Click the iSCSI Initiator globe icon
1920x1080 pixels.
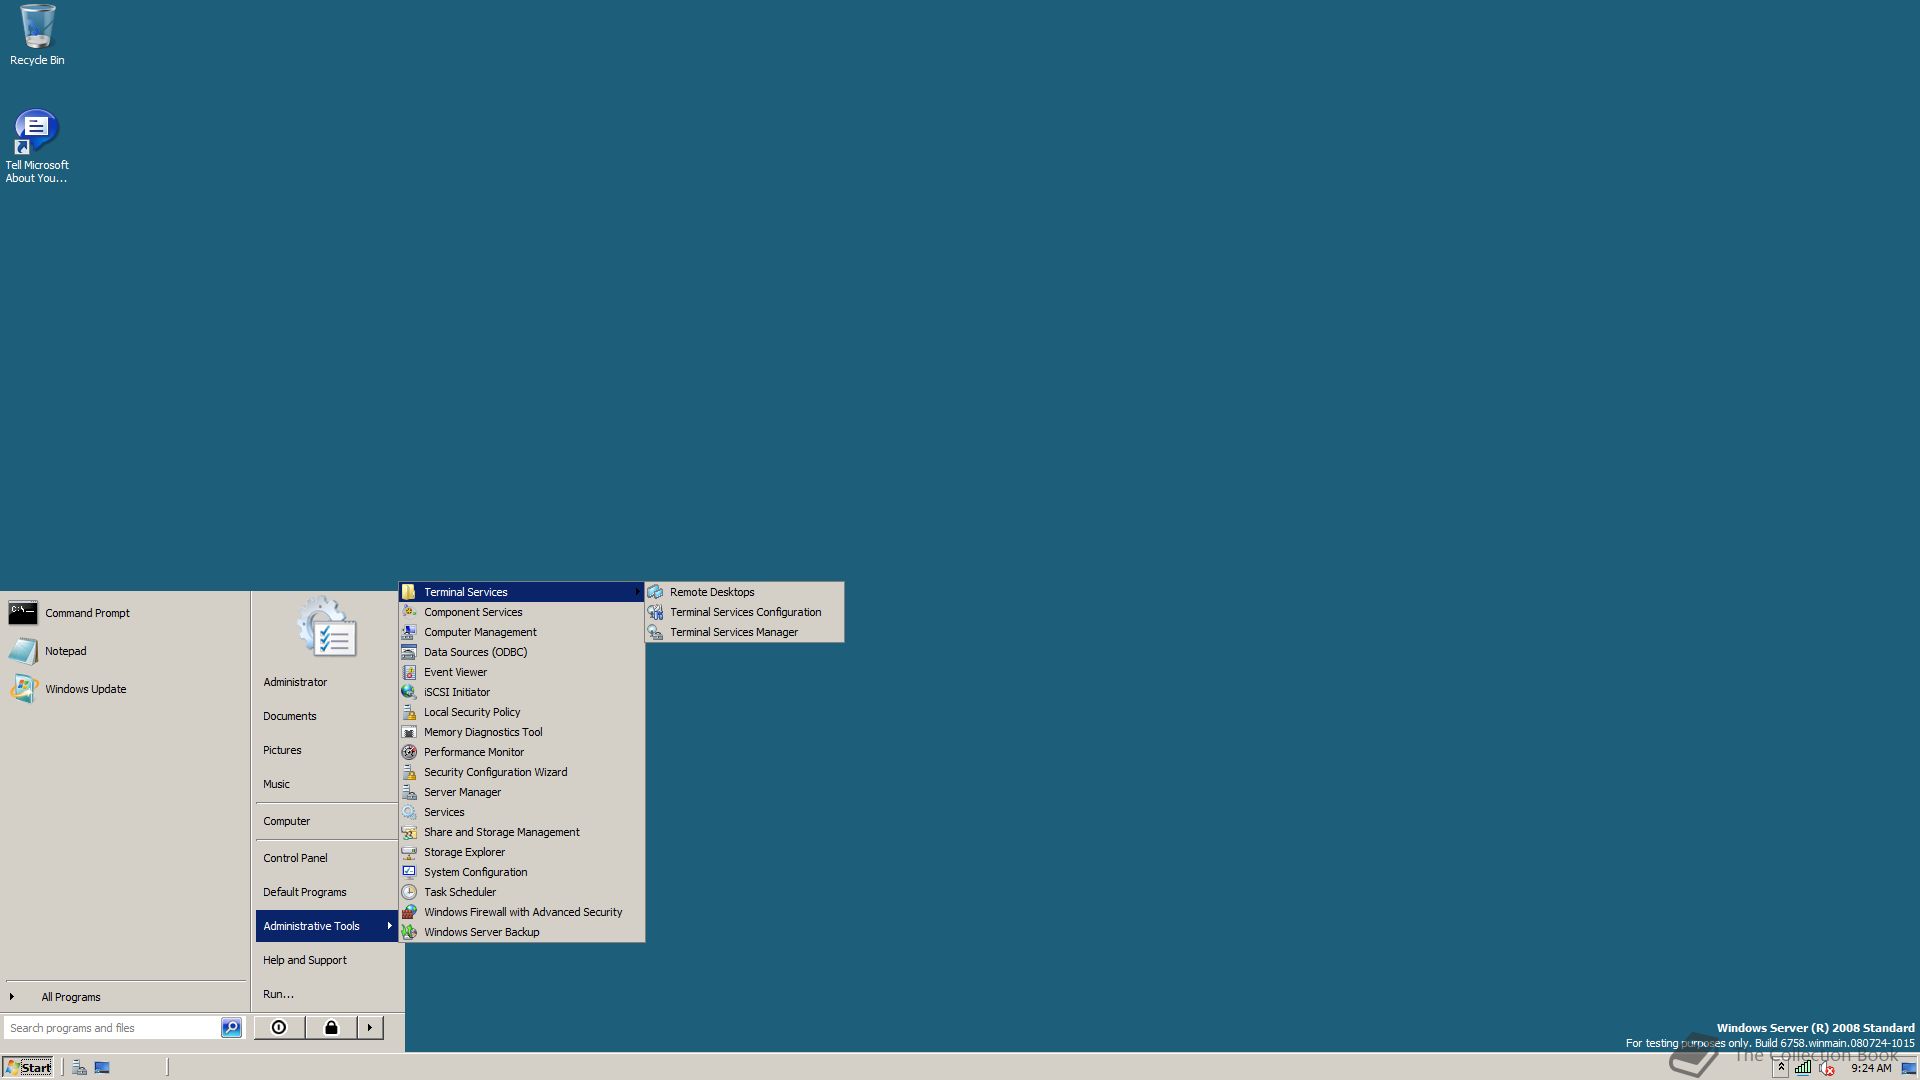point(409,692)
